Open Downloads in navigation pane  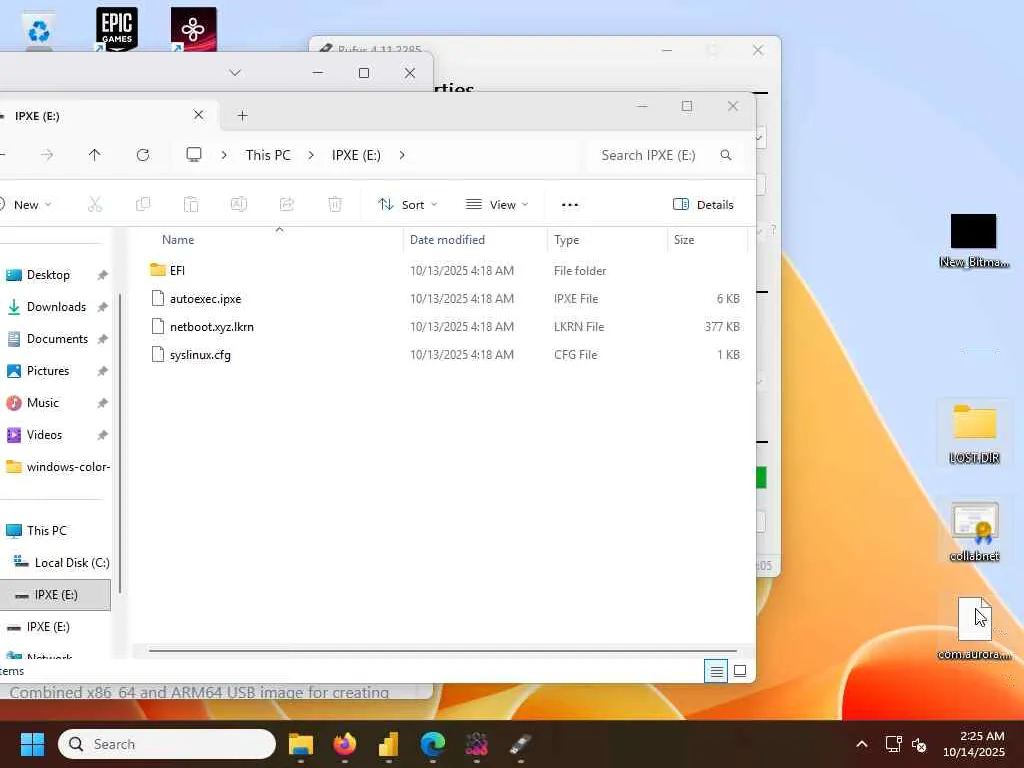tap(56, 307)
